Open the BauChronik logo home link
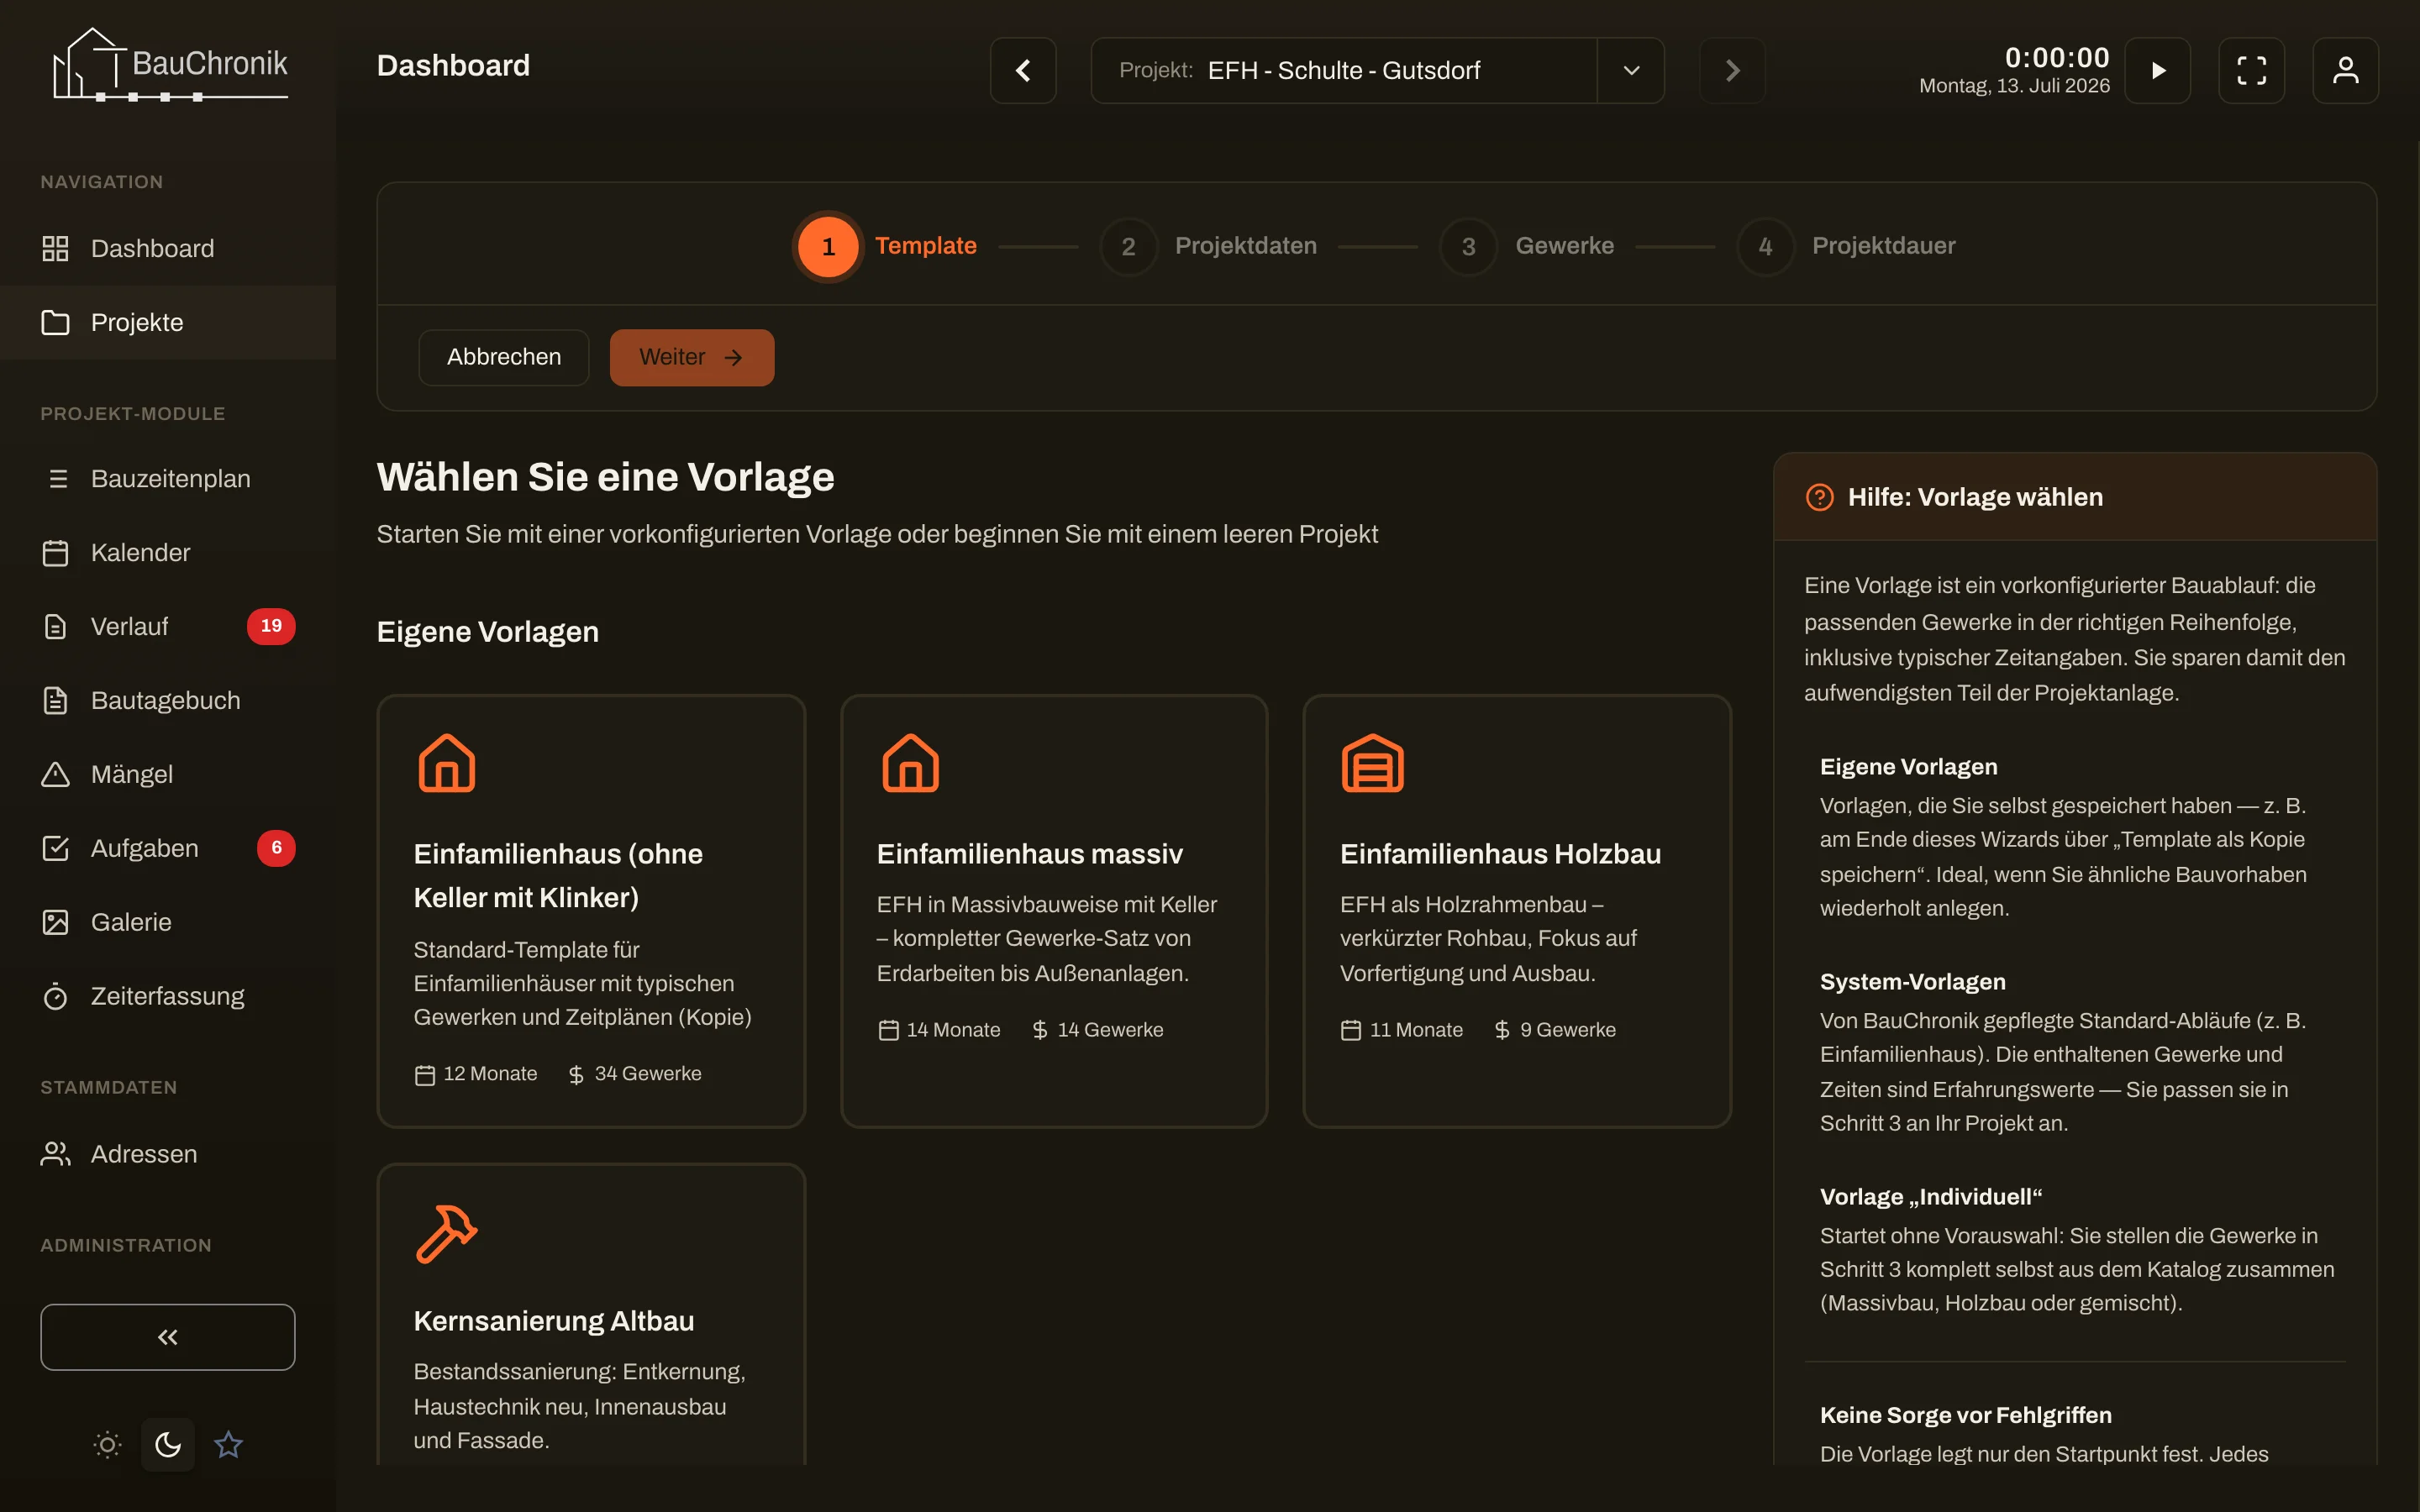This screenshot has width=2420, height=1512. 169,65
